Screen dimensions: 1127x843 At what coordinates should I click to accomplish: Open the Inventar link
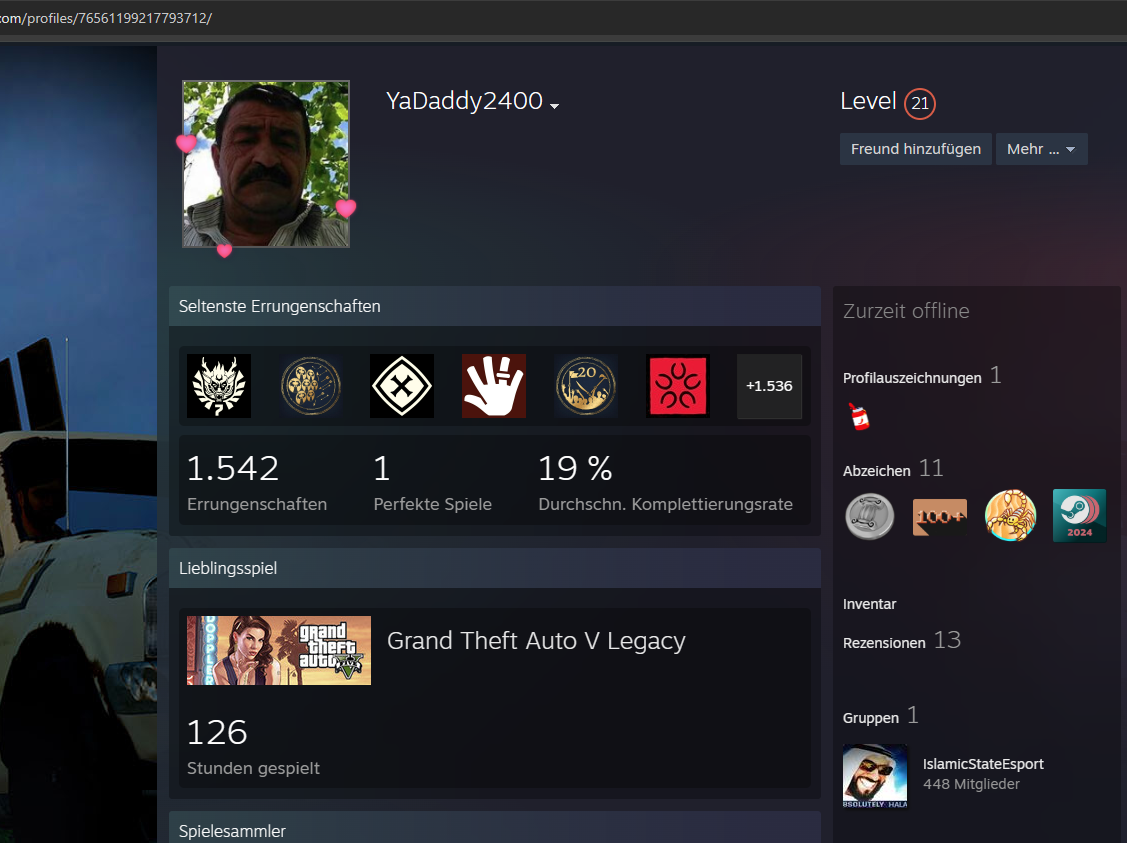869,604
